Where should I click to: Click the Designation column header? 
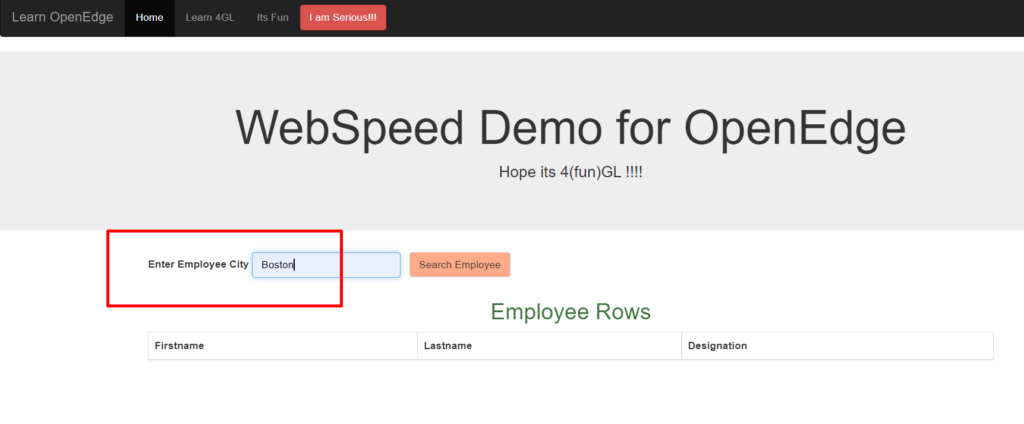[717, 346]
